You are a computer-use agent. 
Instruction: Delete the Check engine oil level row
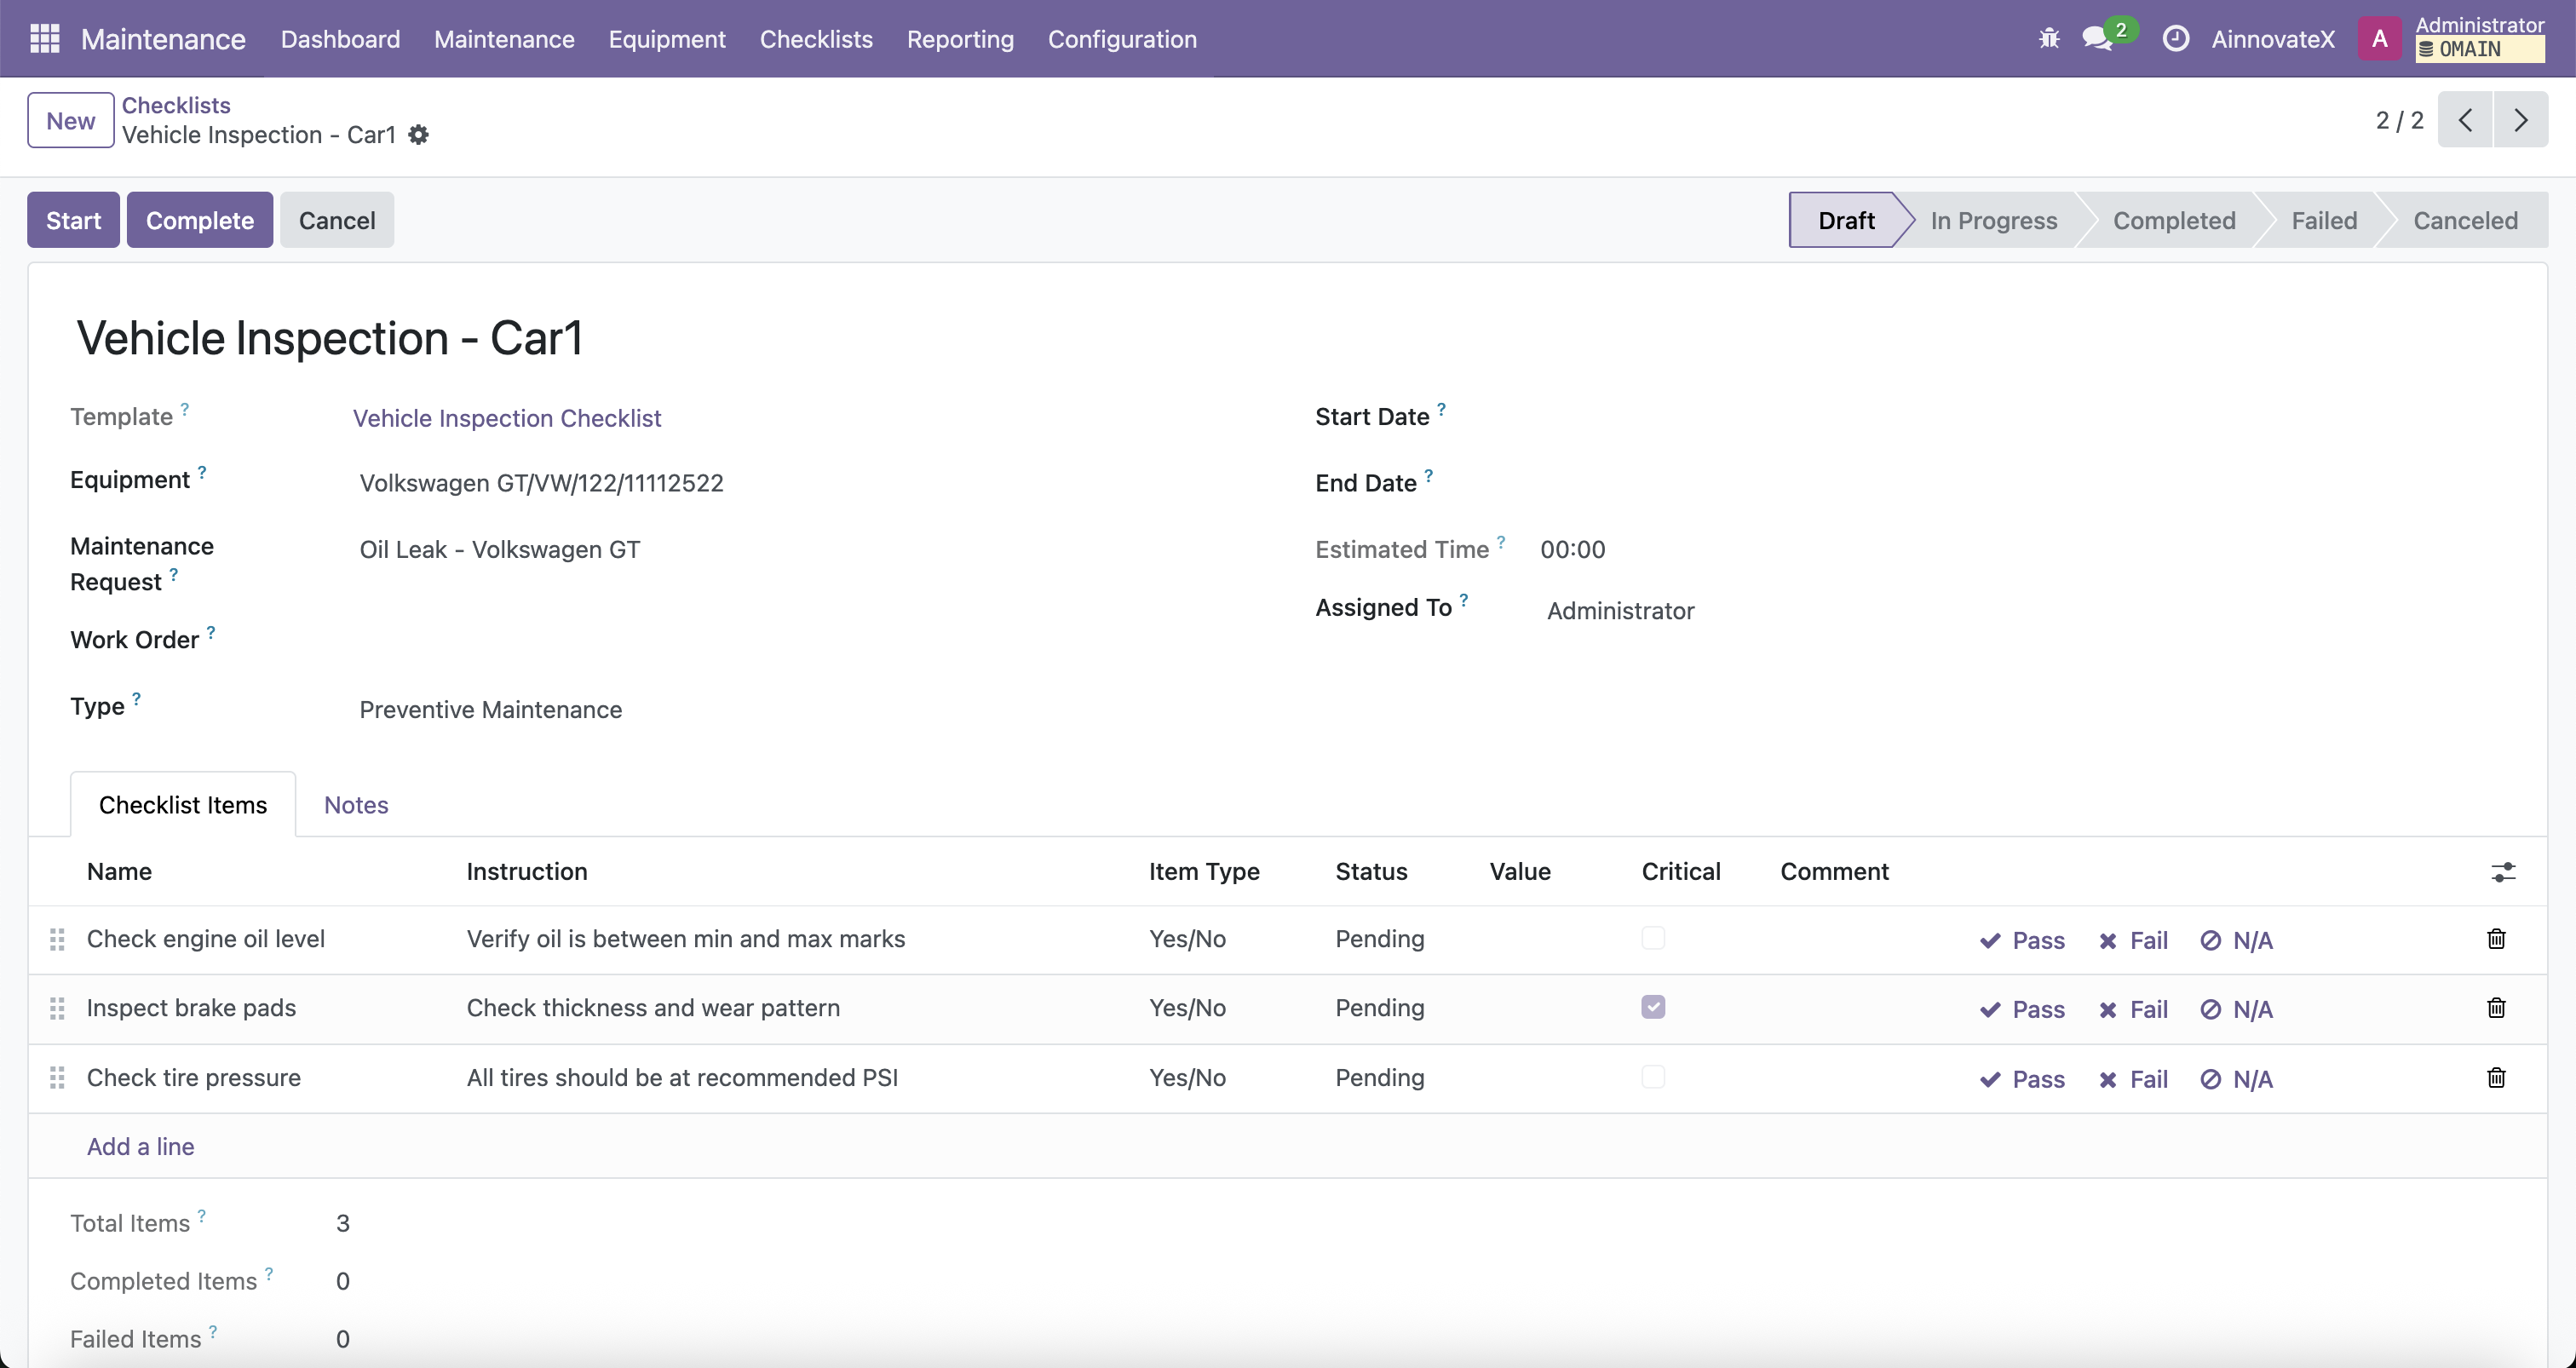pos(2496,938)
